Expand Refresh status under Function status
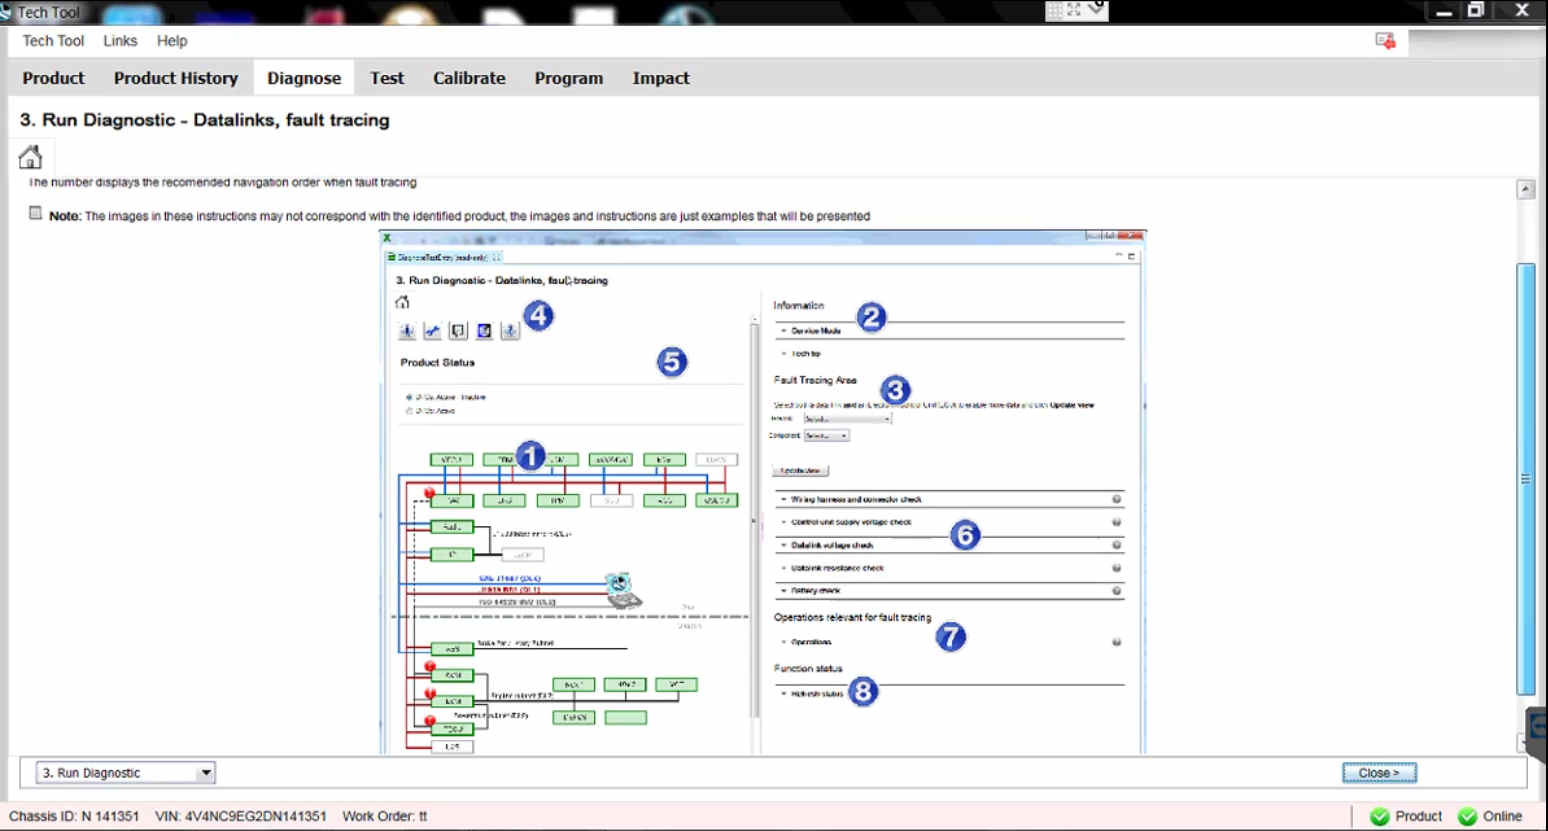Viewport: 1548px width, 831px height. click(784, 694)
